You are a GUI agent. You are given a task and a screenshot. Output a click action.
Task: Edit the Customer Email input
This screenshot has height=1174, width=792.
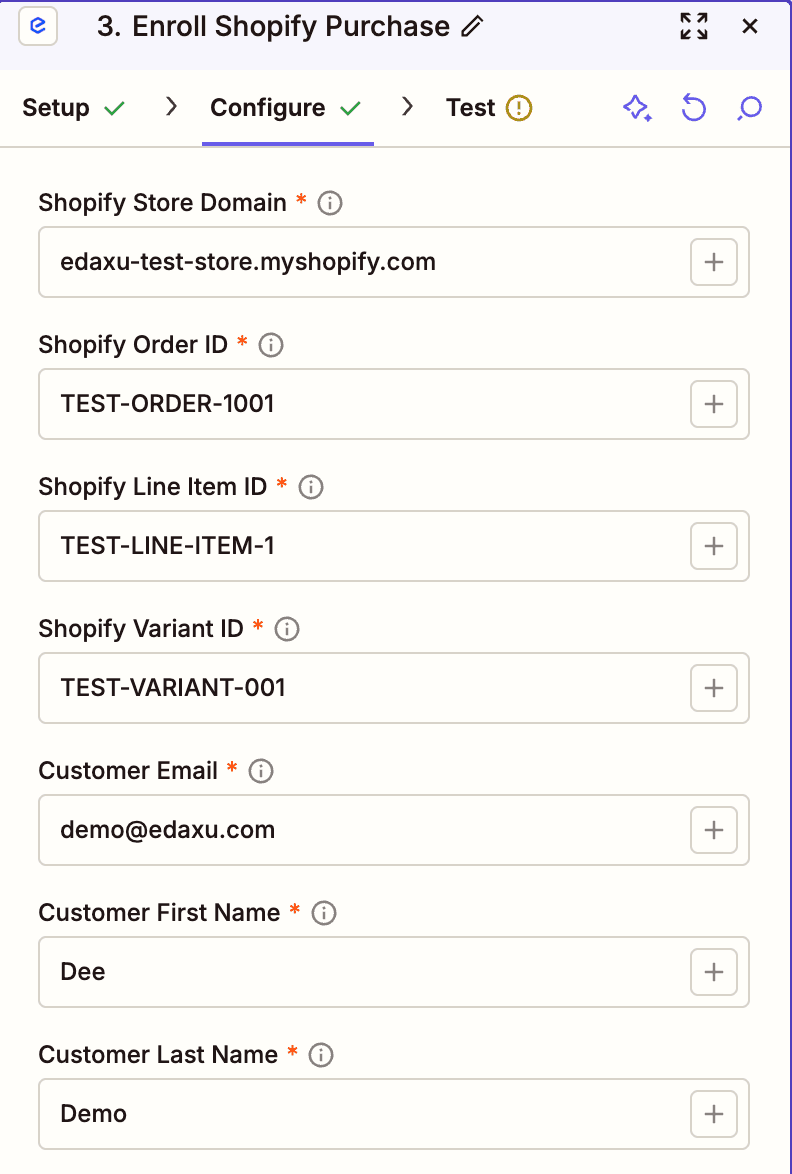point(394,830)
